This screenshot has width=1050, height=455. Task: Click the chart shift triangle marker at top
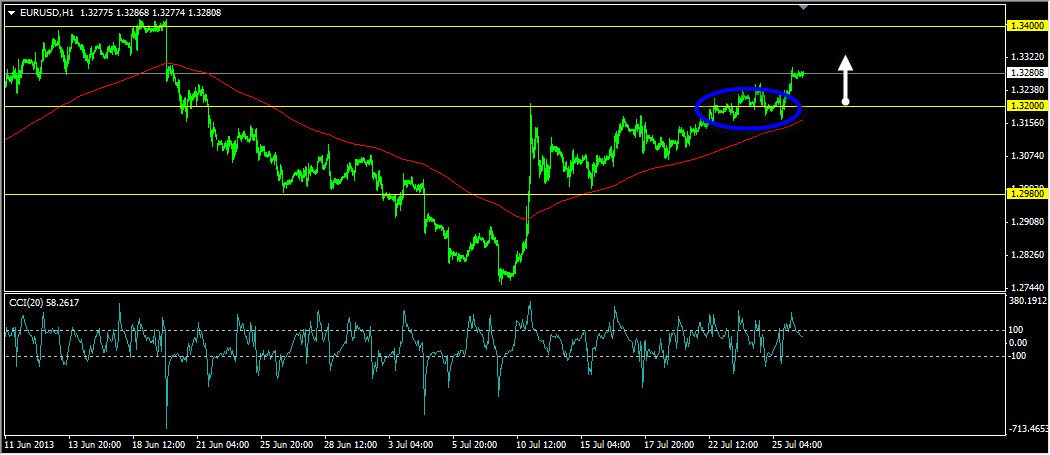click(x=804, y=6)
